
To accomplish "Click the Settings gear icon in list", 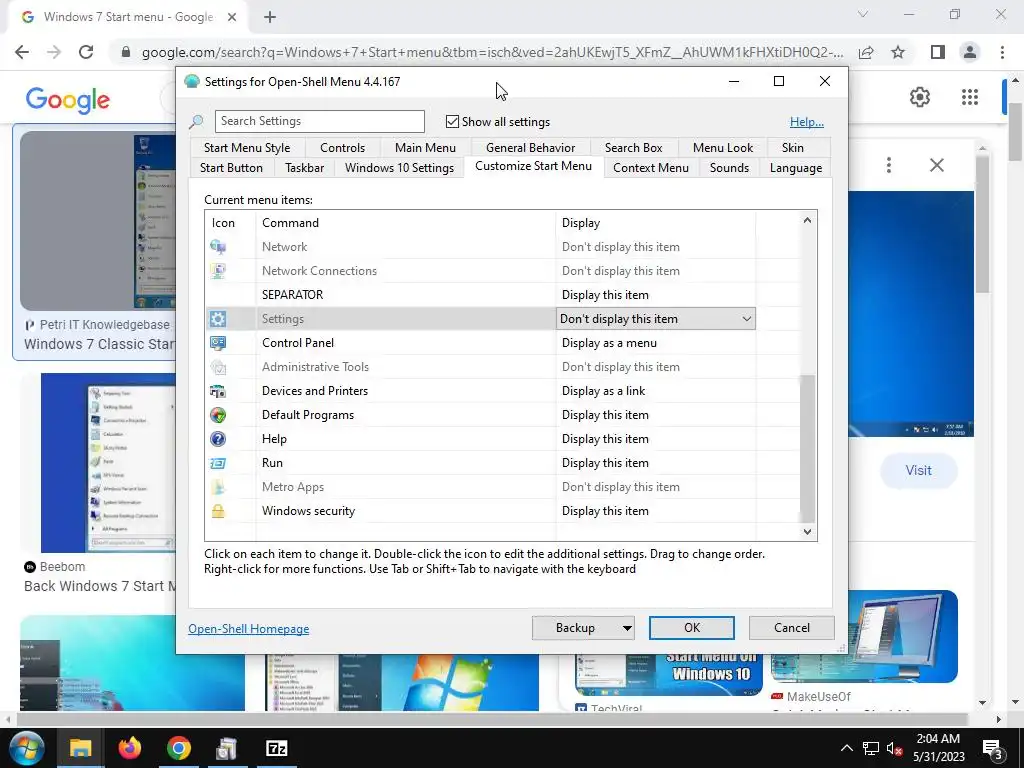I will click(218, 319).
